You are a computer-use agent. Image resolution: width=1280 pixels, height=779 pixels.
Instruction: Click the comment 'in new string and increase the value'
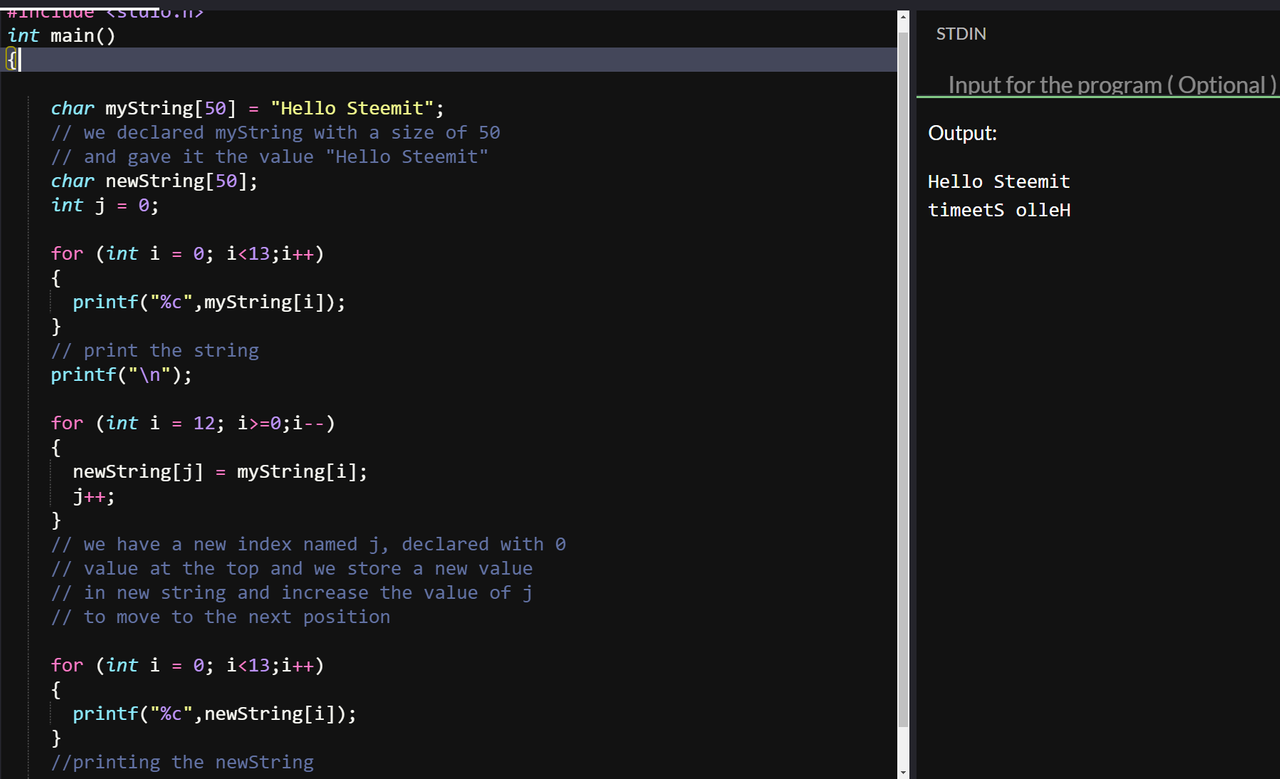coord(292,593)
